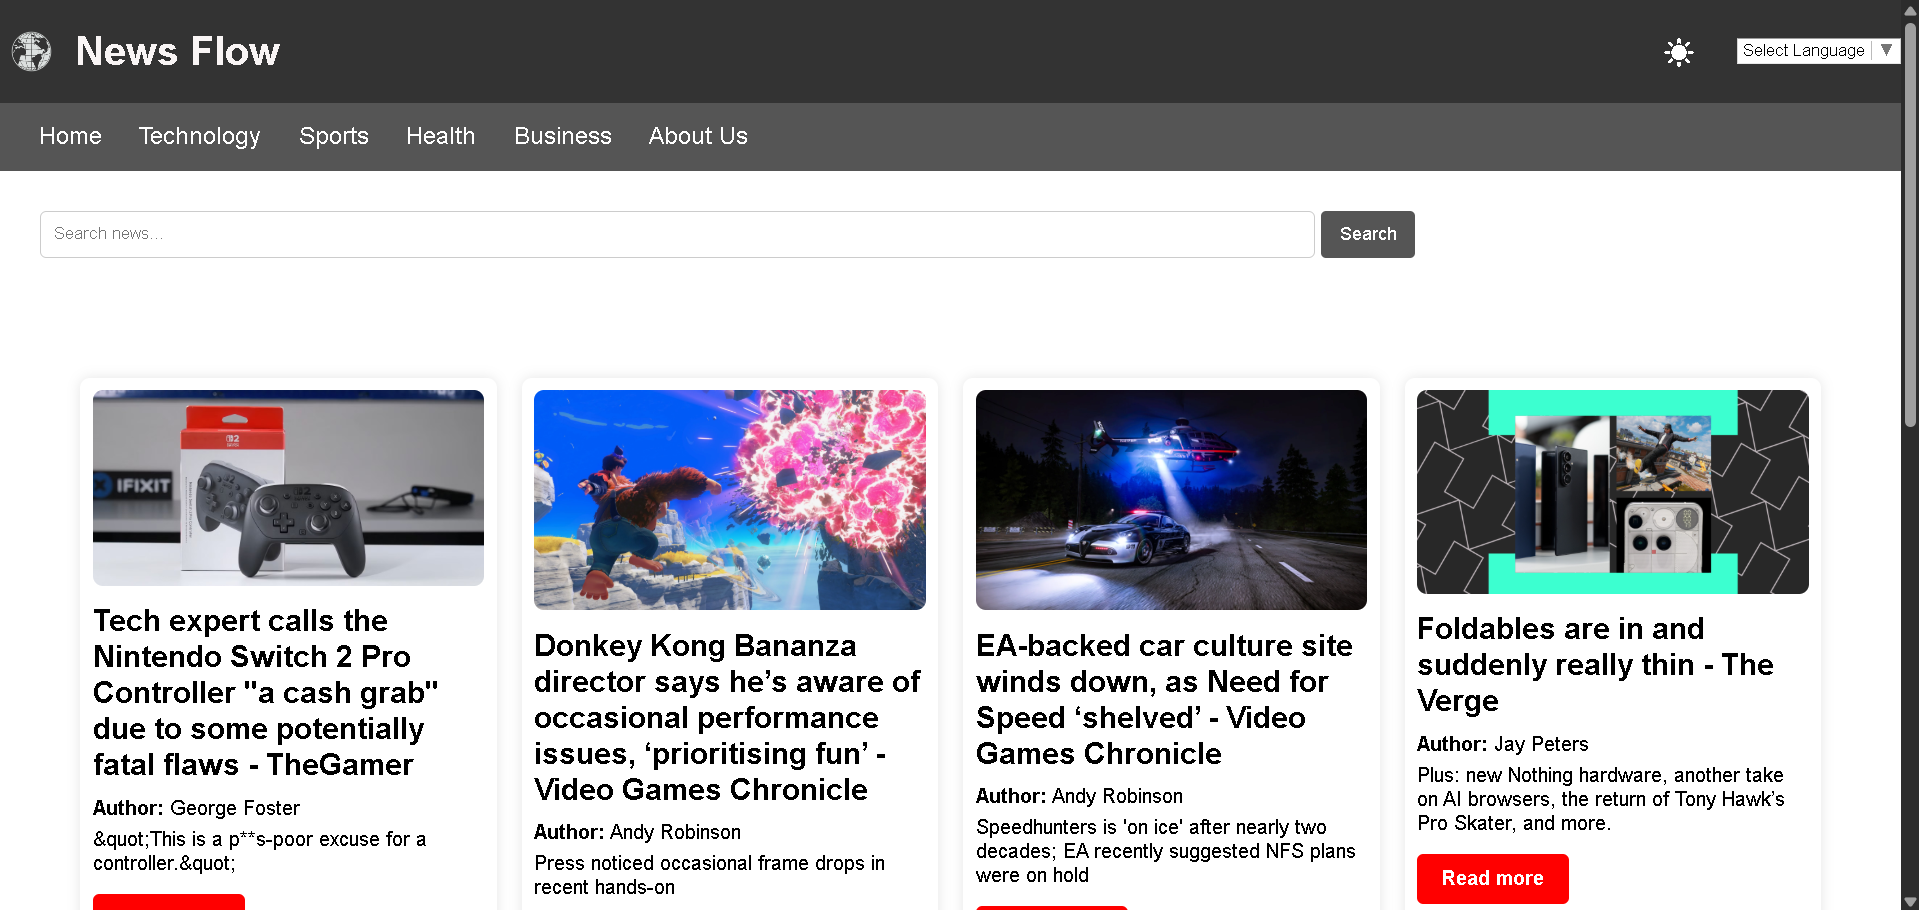This screenshot has width=1919, height=910.
Task: Go to the Home nav item
Action: click(x=71, y=136)
